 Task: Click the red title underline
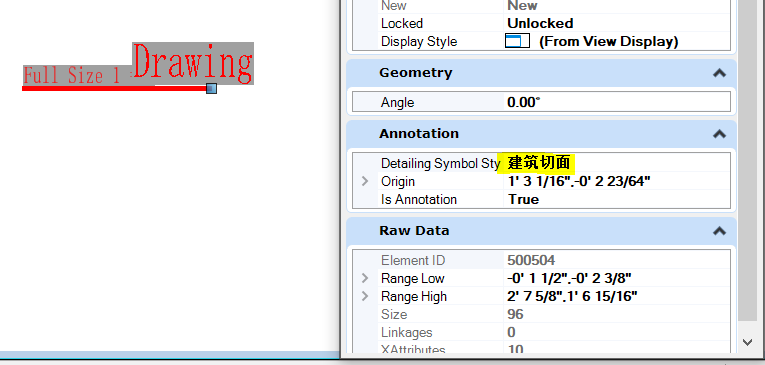click(114, 88)
